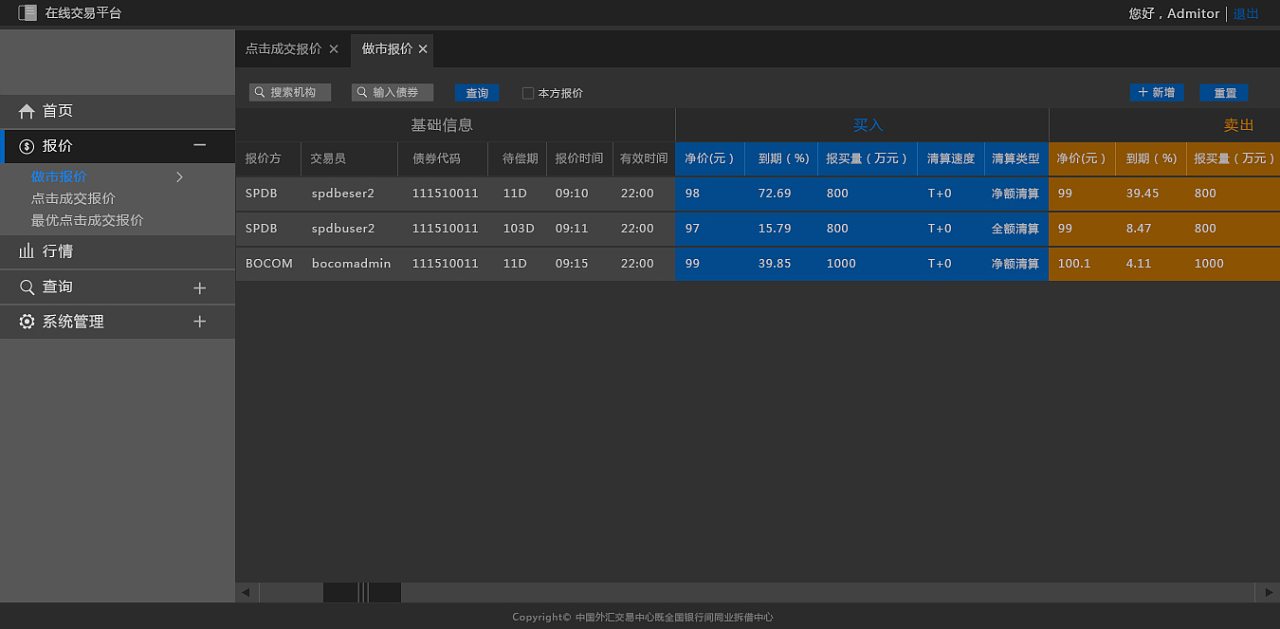This screenshot has height=629, width=1280.
Task: Click buy yield 15.79 cell
Action: click(775, 228)
